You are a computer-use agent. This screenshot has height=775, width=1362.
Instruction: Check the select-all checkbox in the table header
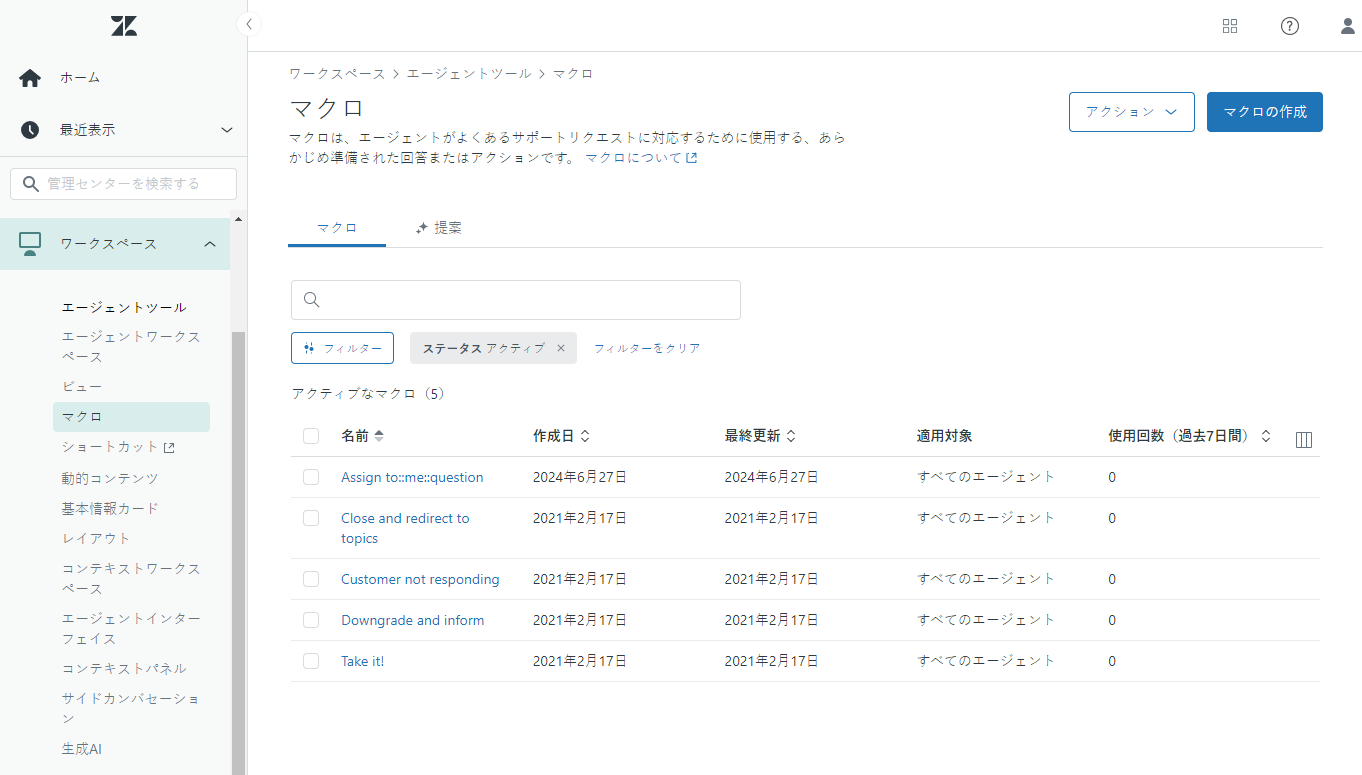[x=311, y=436]
